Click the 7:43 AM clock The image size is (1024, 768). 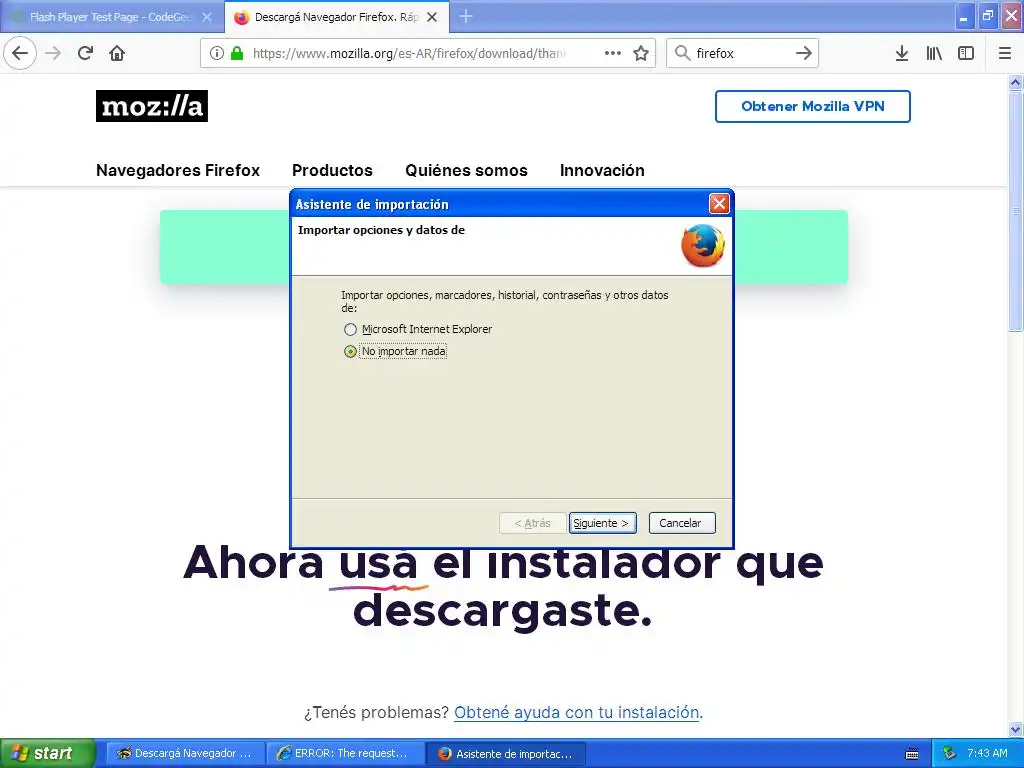point(987,754)
